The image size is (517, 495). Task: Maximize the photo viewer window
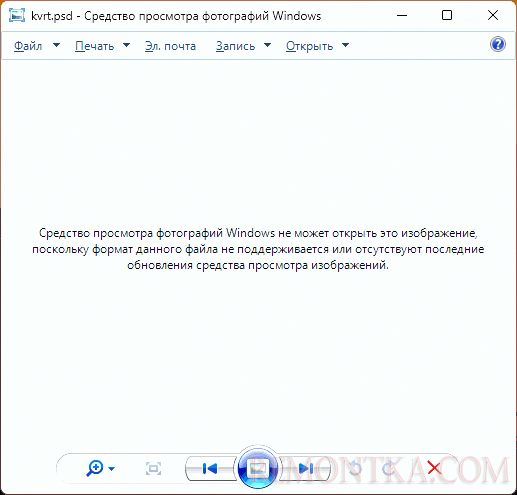pos(447,15)
